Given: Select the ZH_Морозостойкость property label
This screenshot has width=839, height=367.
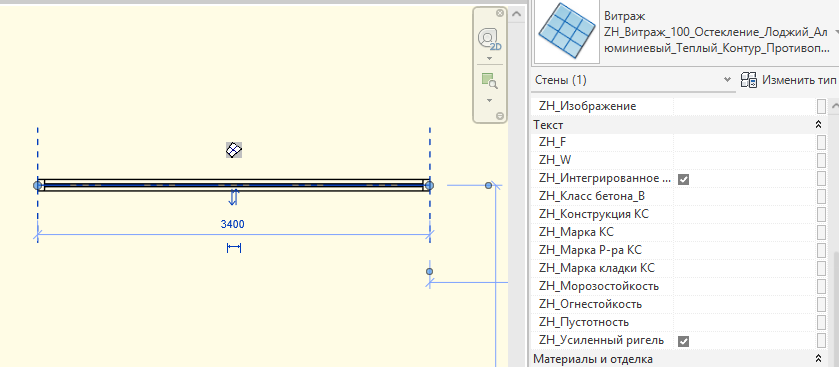Looking at the screenshot, I should tap(599, 286).
